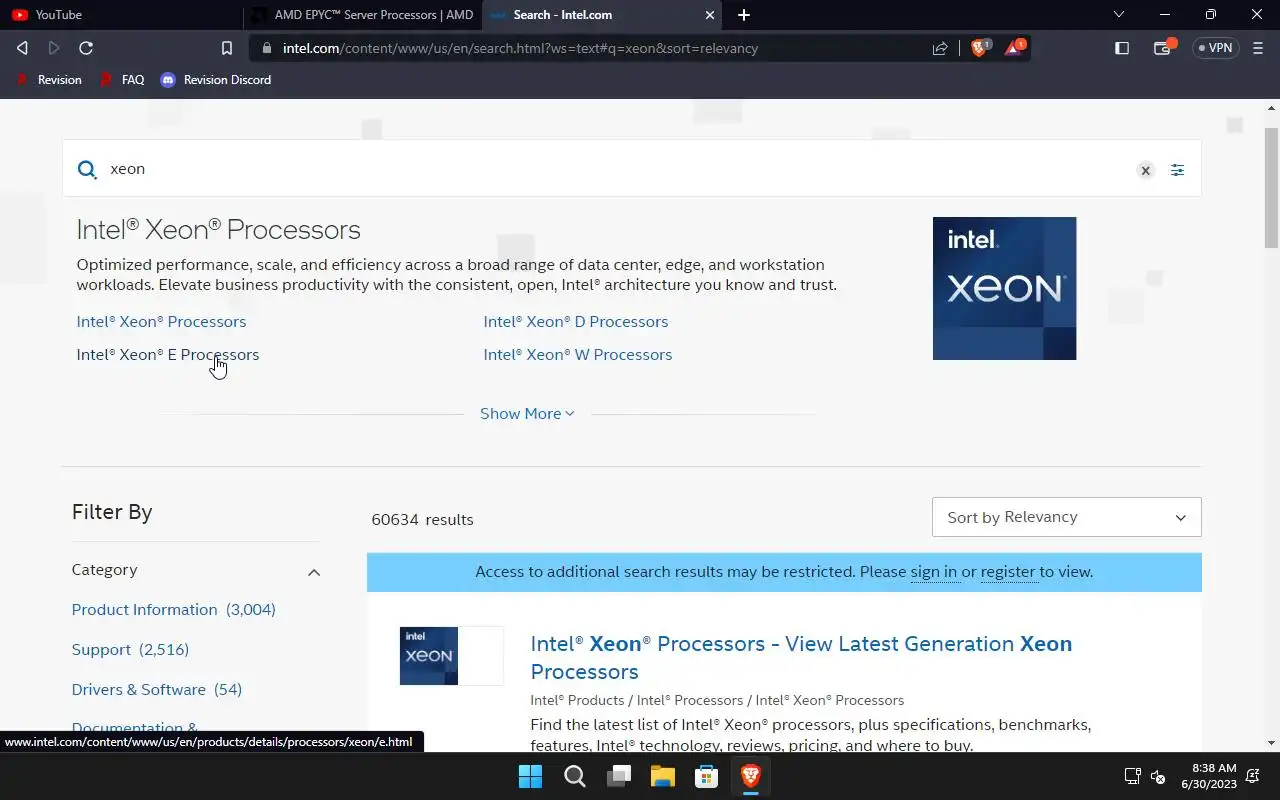Open the Revision bookmark
Screen dimensions: 1280x800
coord(49,80)
